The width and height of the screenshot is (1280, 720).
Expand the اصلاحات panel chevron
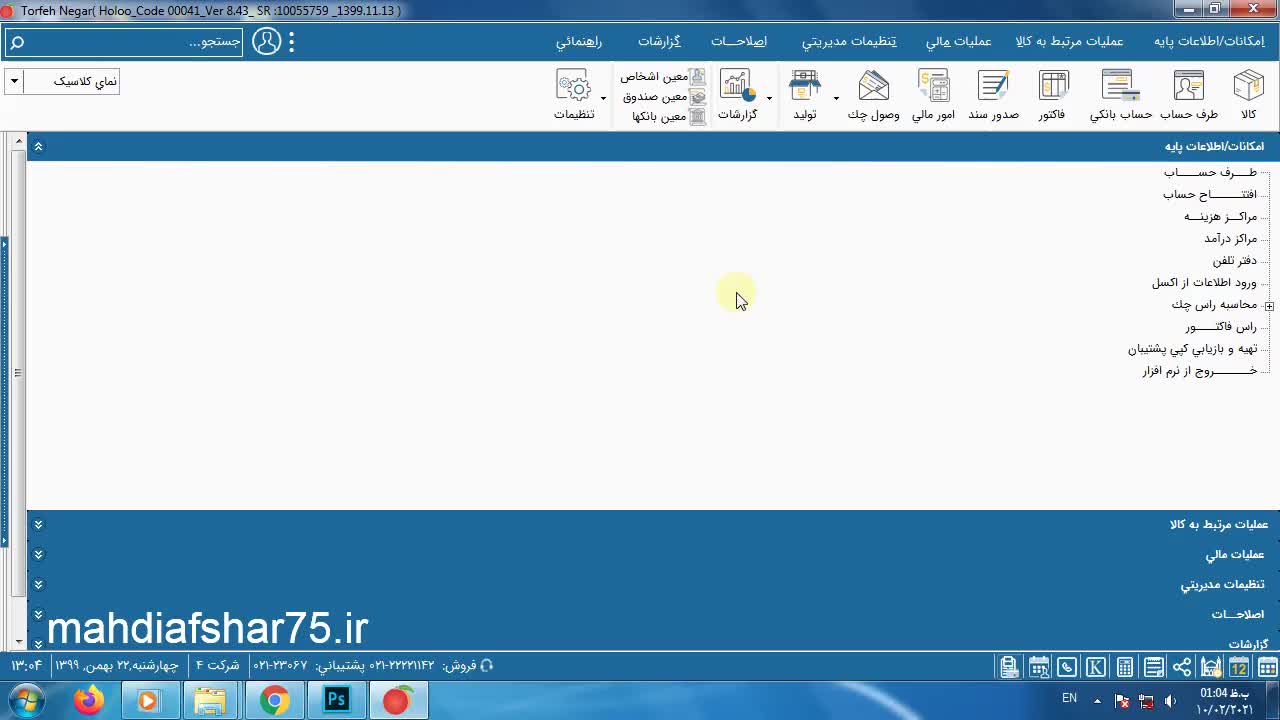pyautogui.click(x=38, y=614)
